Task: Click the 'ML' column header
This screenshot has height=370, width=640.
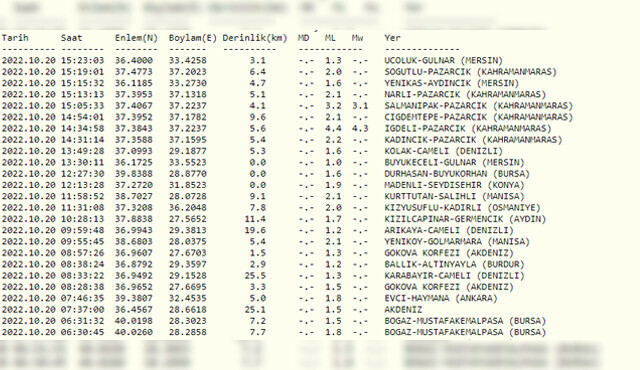Action: coord(330,38)
